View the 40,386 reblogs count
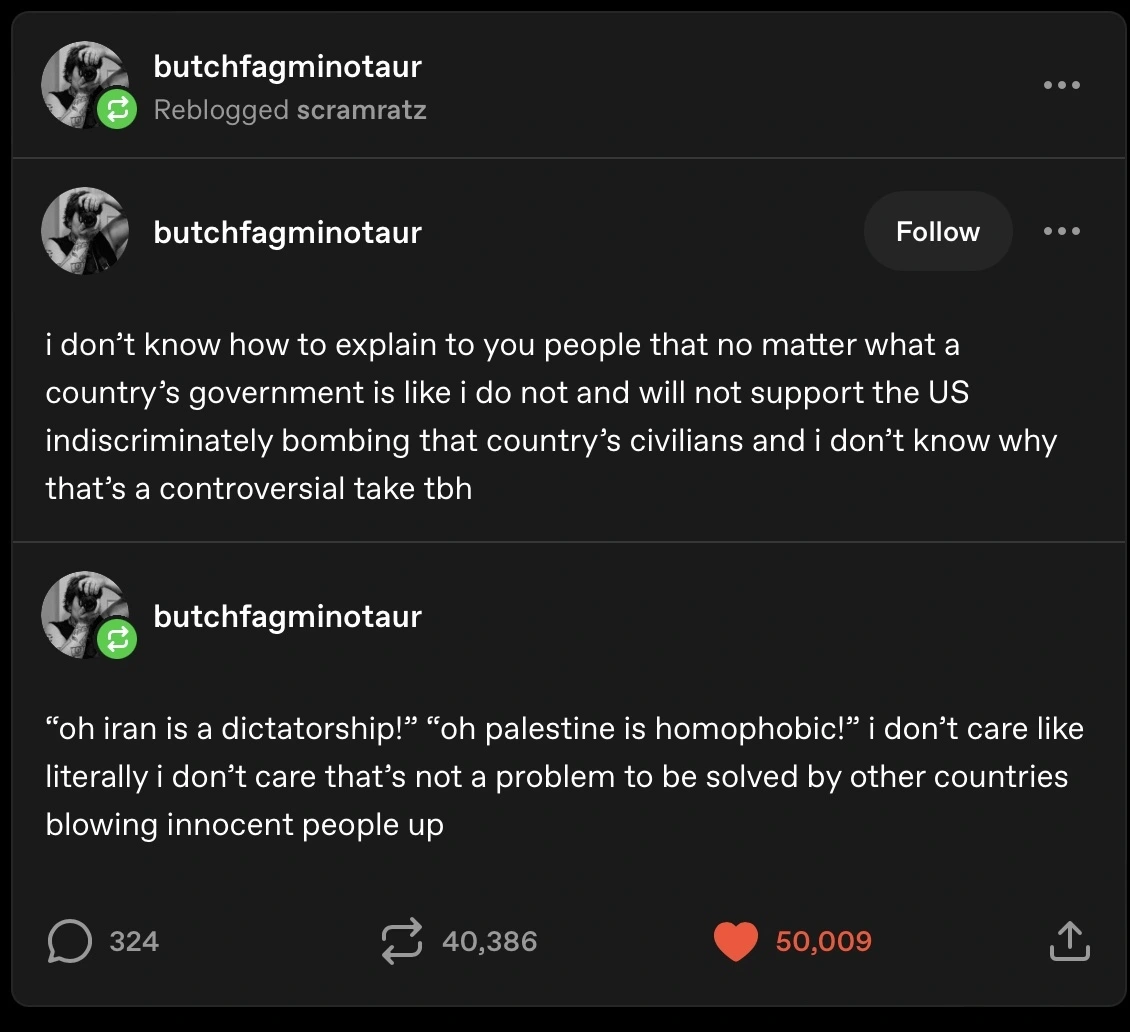The width and height of the screenshot is (1130, 1032). pos(489,942)
